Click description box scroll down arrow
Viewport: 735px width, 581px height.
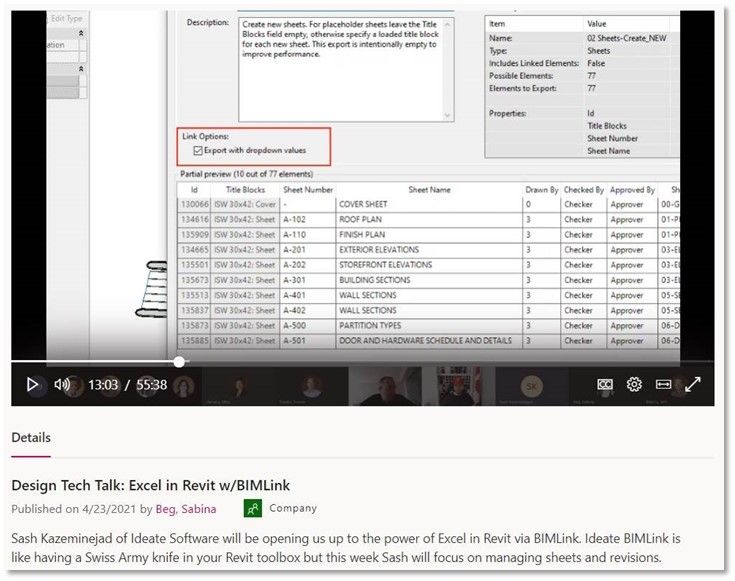(x=447, y=115)
